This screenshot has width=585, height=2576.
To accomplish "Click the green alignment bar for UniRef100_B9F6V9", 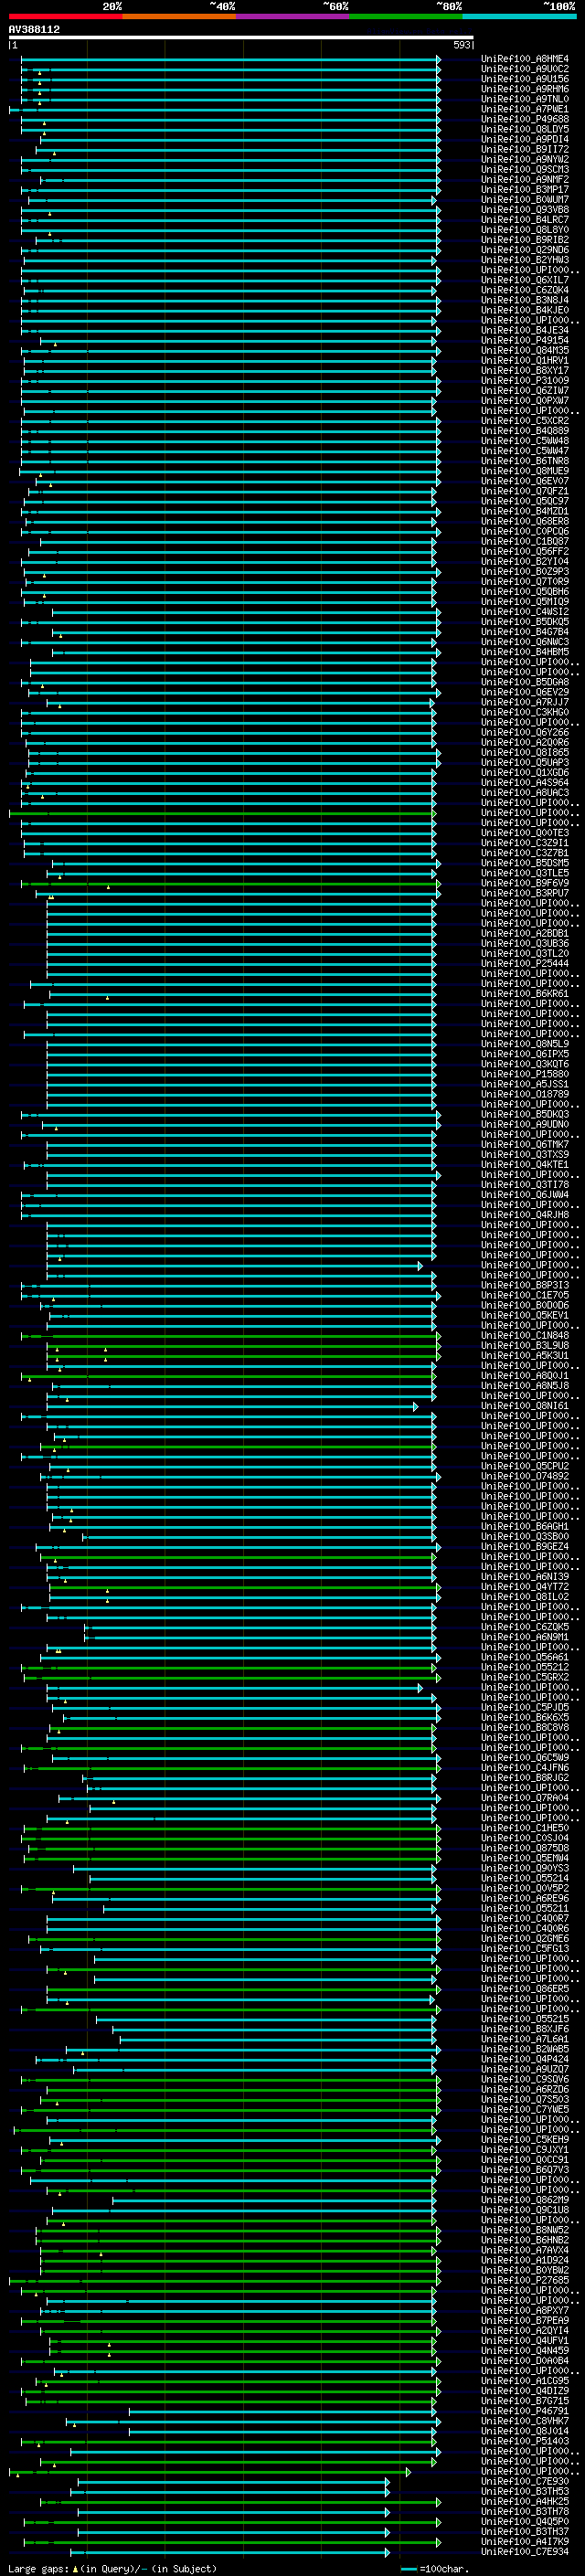I will pos(231,883).
